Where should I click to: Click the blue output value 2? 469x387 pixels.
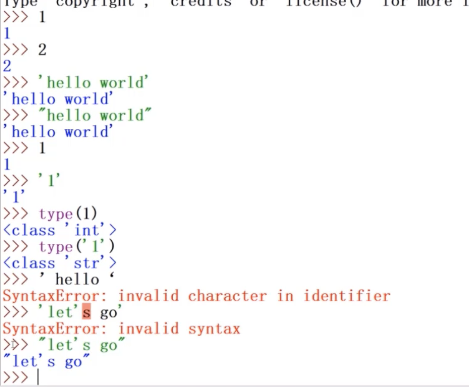point(7,66)
